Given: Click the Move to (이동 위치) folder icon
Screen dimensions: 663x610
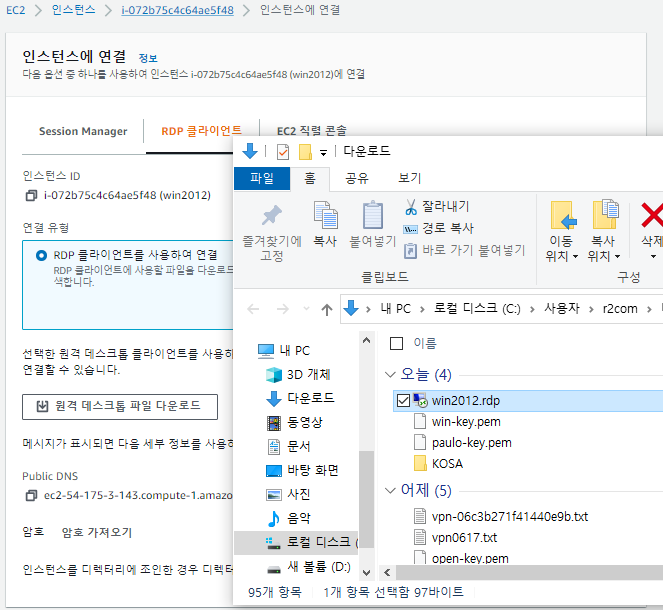Looking at the screenshot, I should 564,215.
